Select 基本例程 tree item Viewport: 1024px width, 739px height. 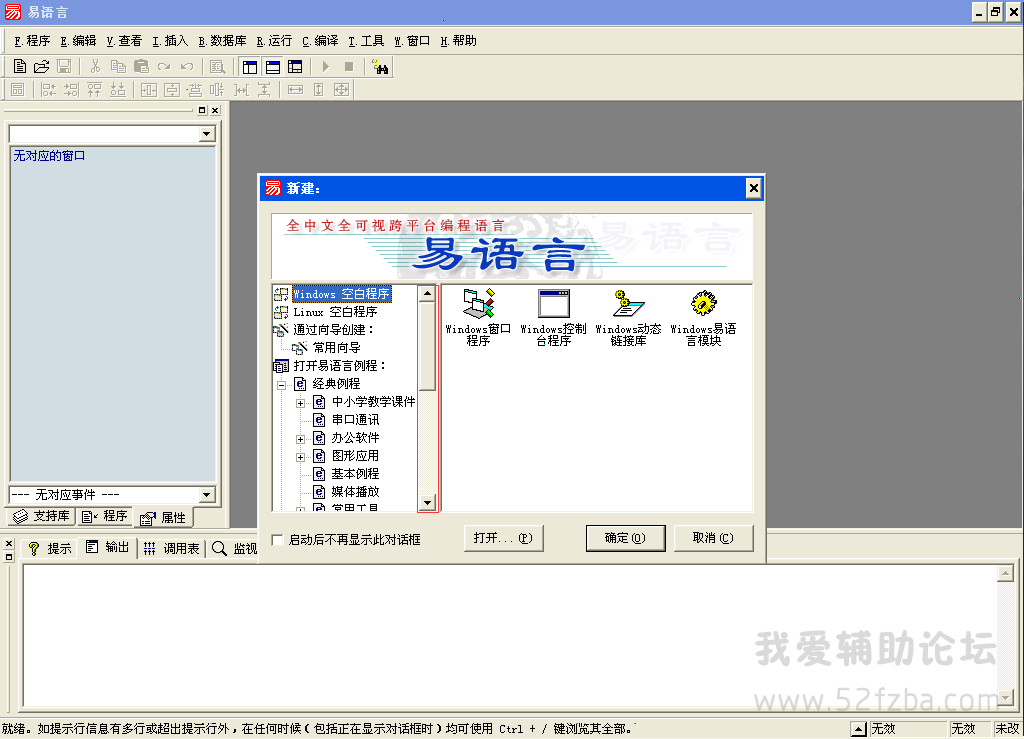tap(355, 474)
